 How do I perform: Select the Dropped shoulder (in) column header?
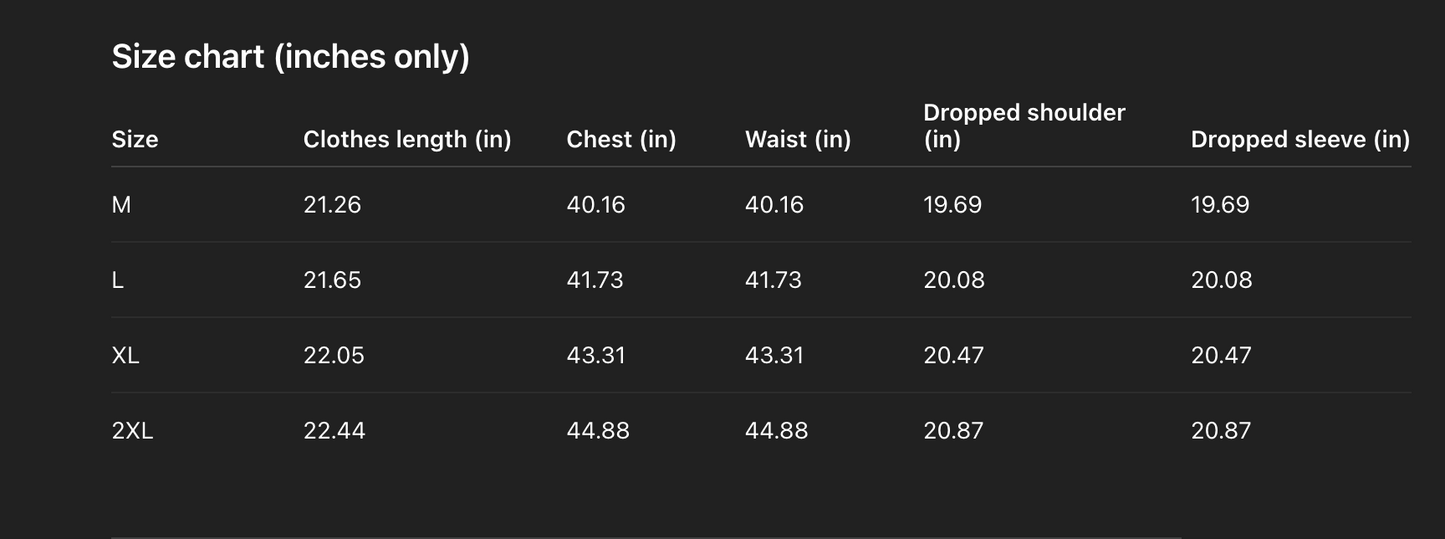tap(1024, 126)
